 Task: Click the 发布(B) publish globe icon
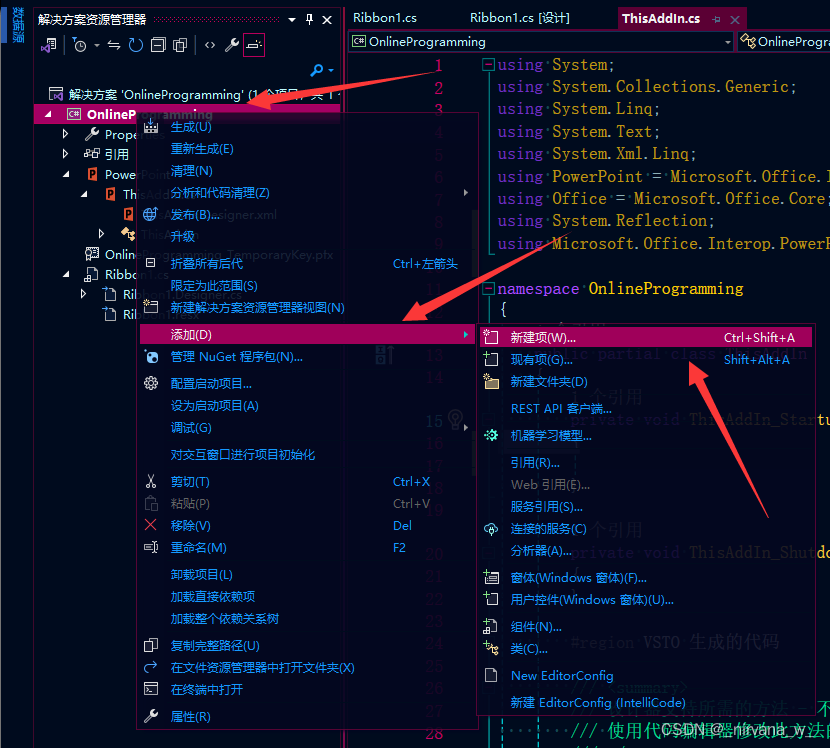[150, 214]
